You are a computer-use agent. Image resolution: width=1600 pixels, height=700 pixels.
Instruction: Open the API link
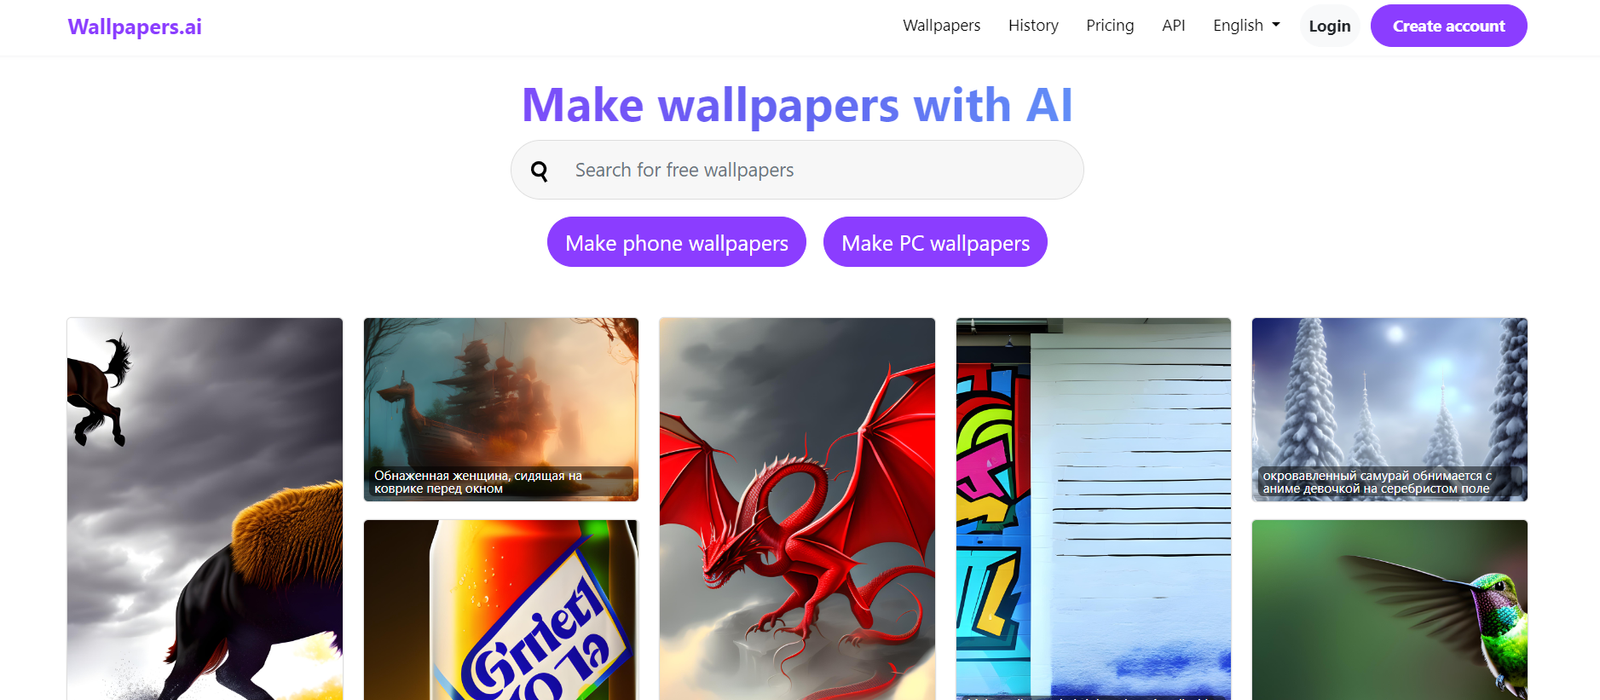point(1173,26)
